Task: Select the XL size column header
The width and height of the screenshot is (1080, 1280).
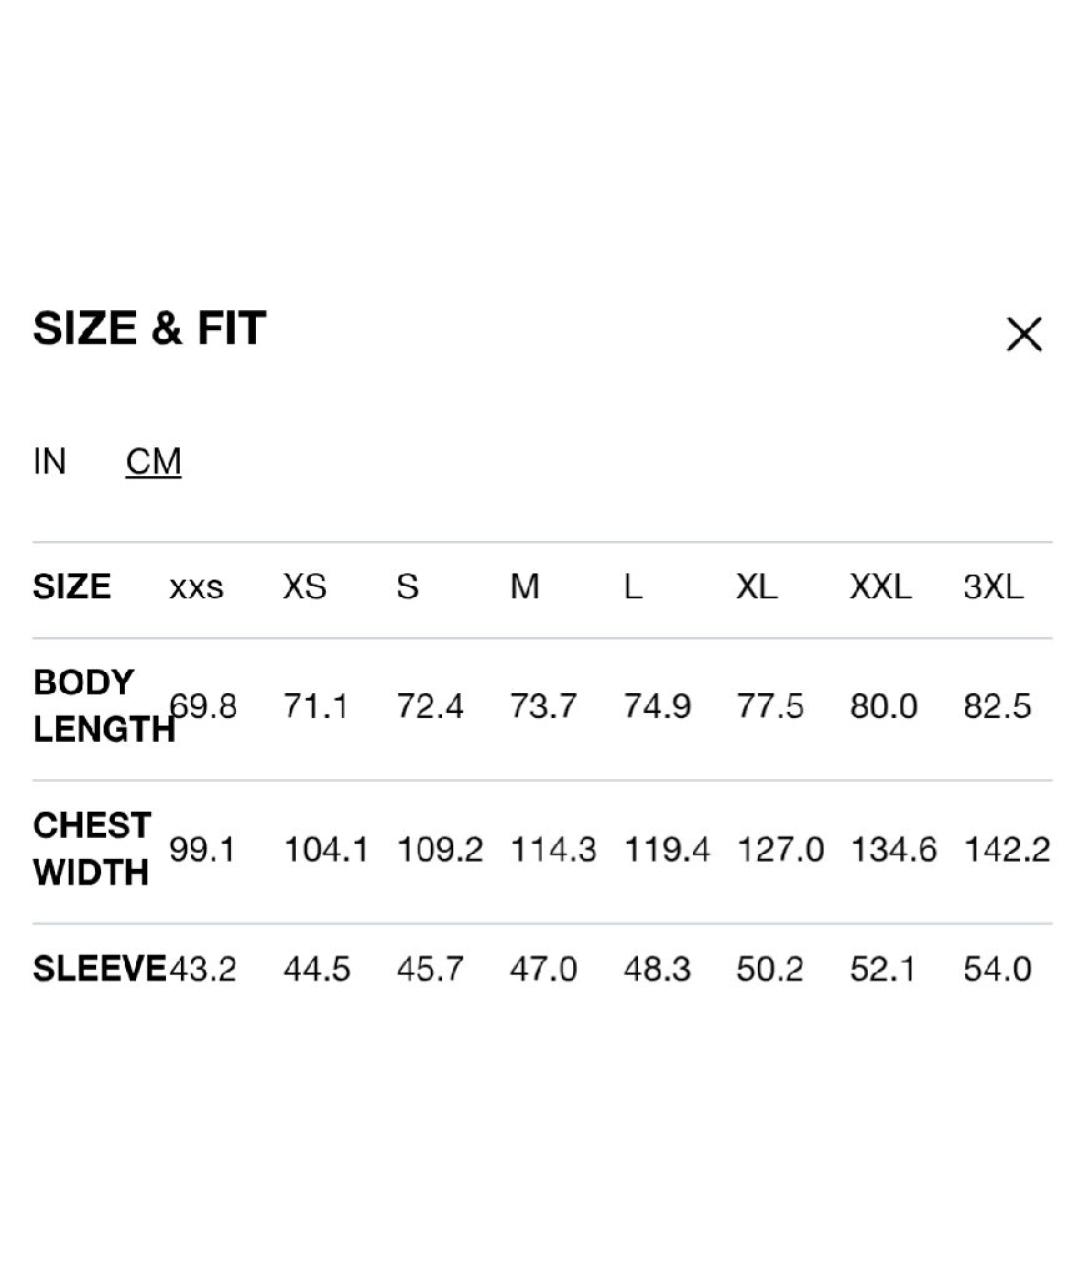Action: 756,587
